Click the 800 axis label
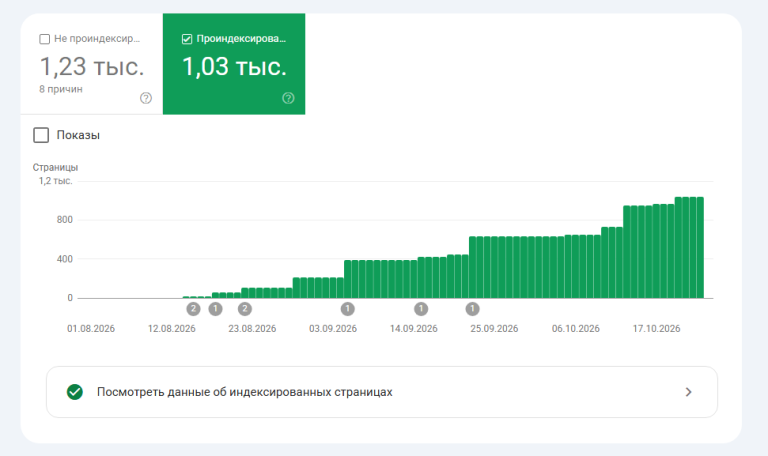The image size is (768, 456). coord(65,220)
